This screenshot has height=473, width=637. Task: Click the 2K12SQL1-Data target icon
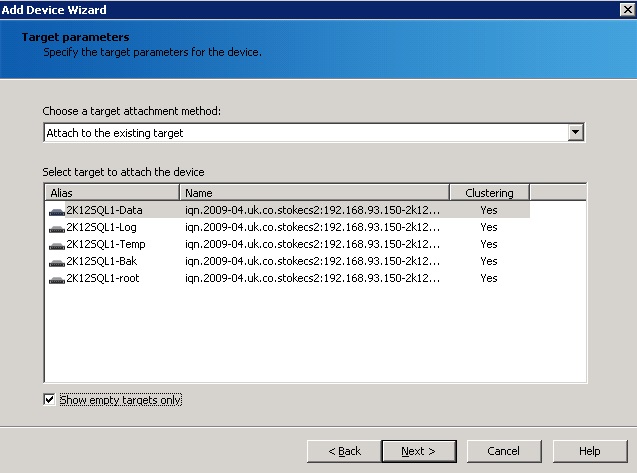click(x=56, y=211)
